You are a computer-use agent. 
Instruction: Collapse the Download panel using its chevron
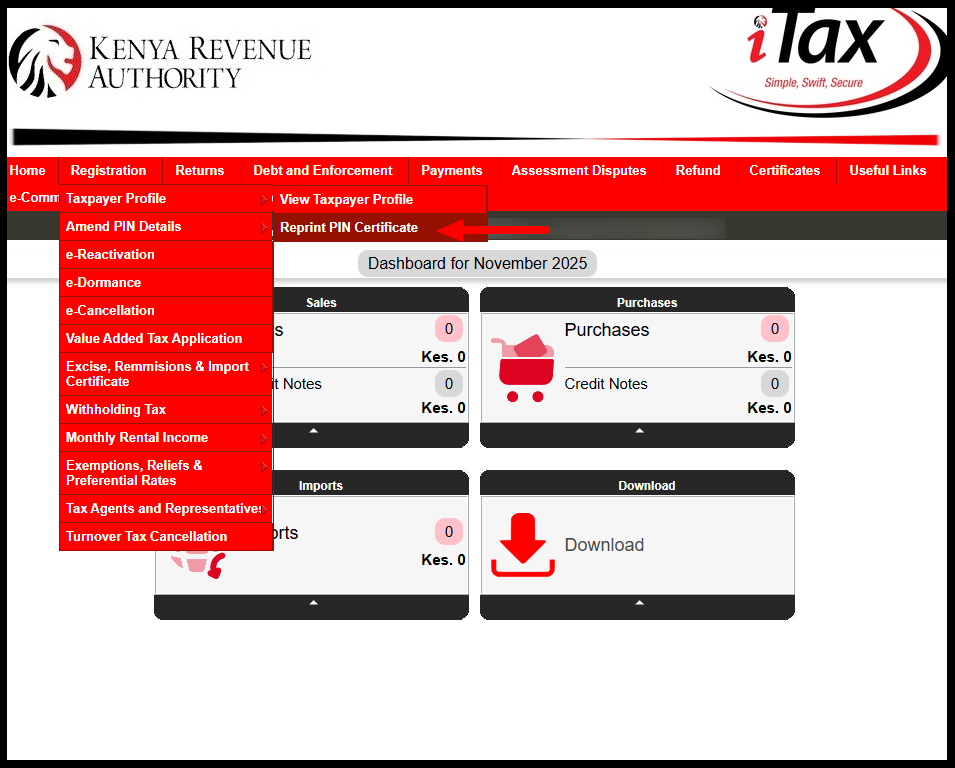click(x=637, y=602)
